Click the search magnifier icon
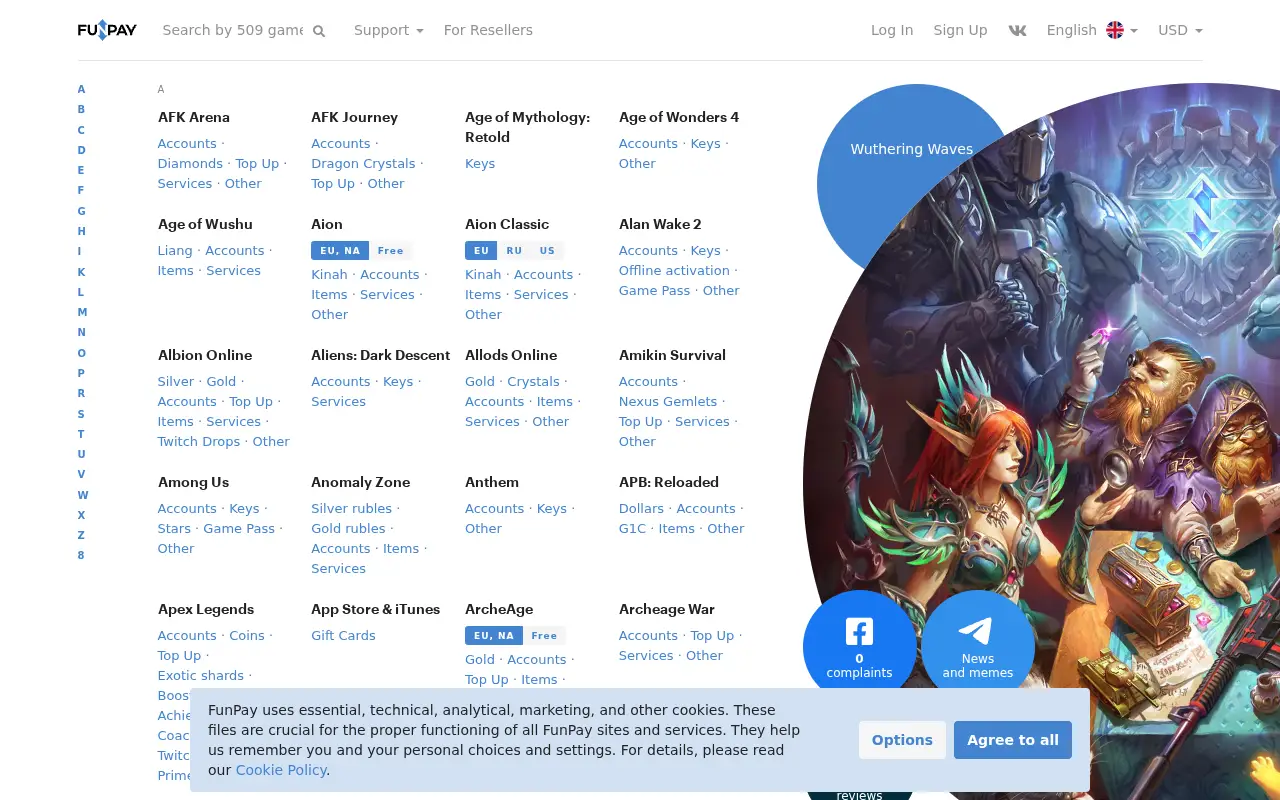Screen dimensions: 1280x800 319,31
